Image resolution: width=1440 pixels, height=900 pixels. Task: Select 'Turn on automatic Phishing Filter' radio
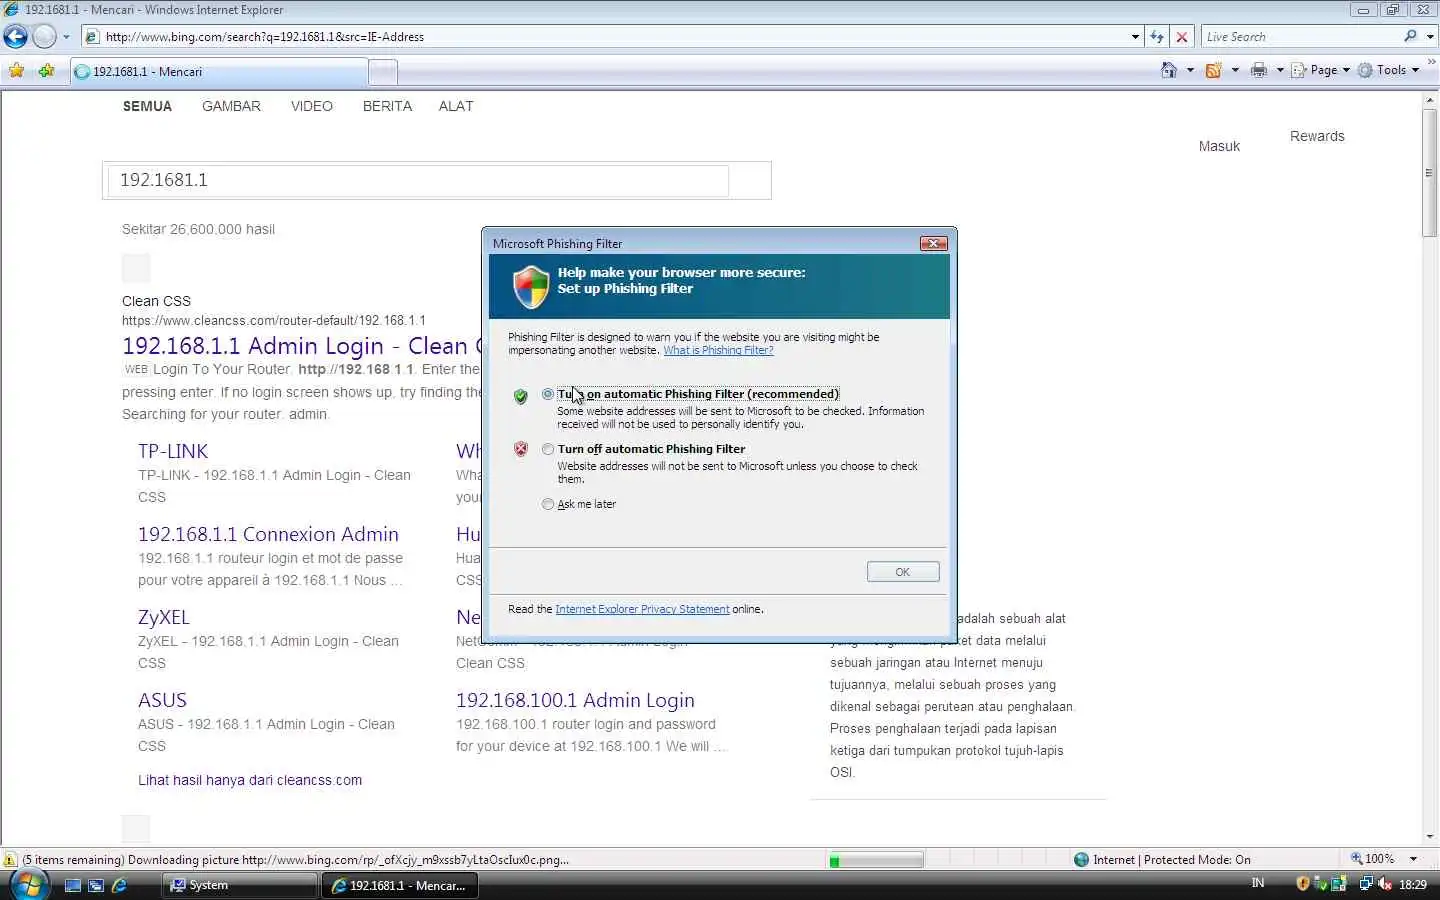tap(548, 394)
